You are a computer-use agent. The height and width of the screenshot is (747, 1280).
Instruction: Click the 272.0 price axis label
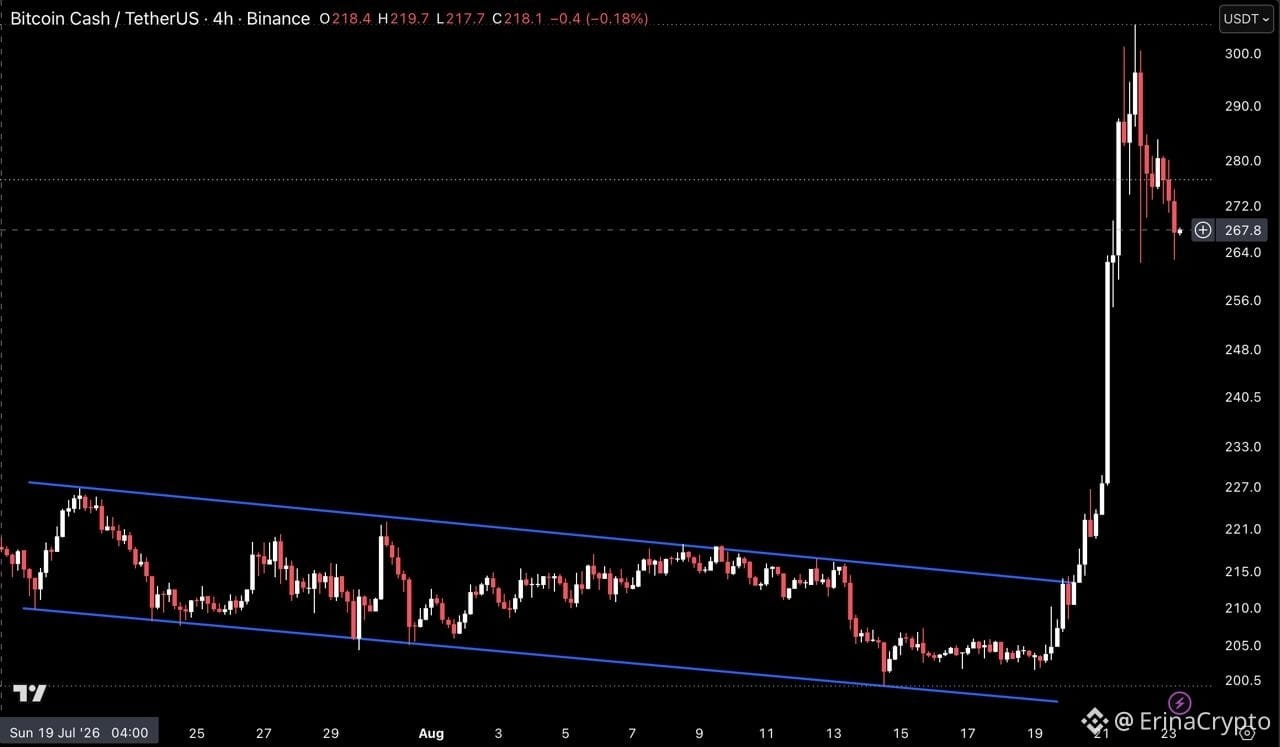click(1243, 206)
